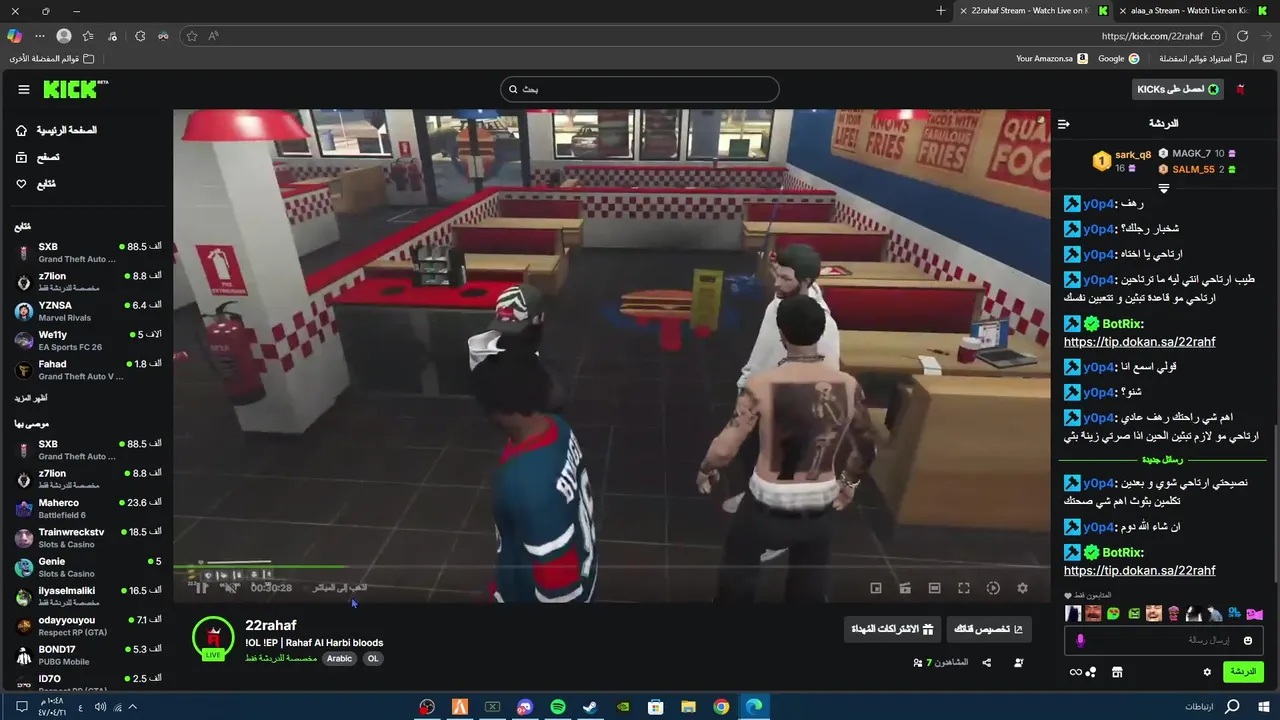Viewport: 1280px width, 720px height.
Task: Open Steam from the taskbar
Action: 590,707
